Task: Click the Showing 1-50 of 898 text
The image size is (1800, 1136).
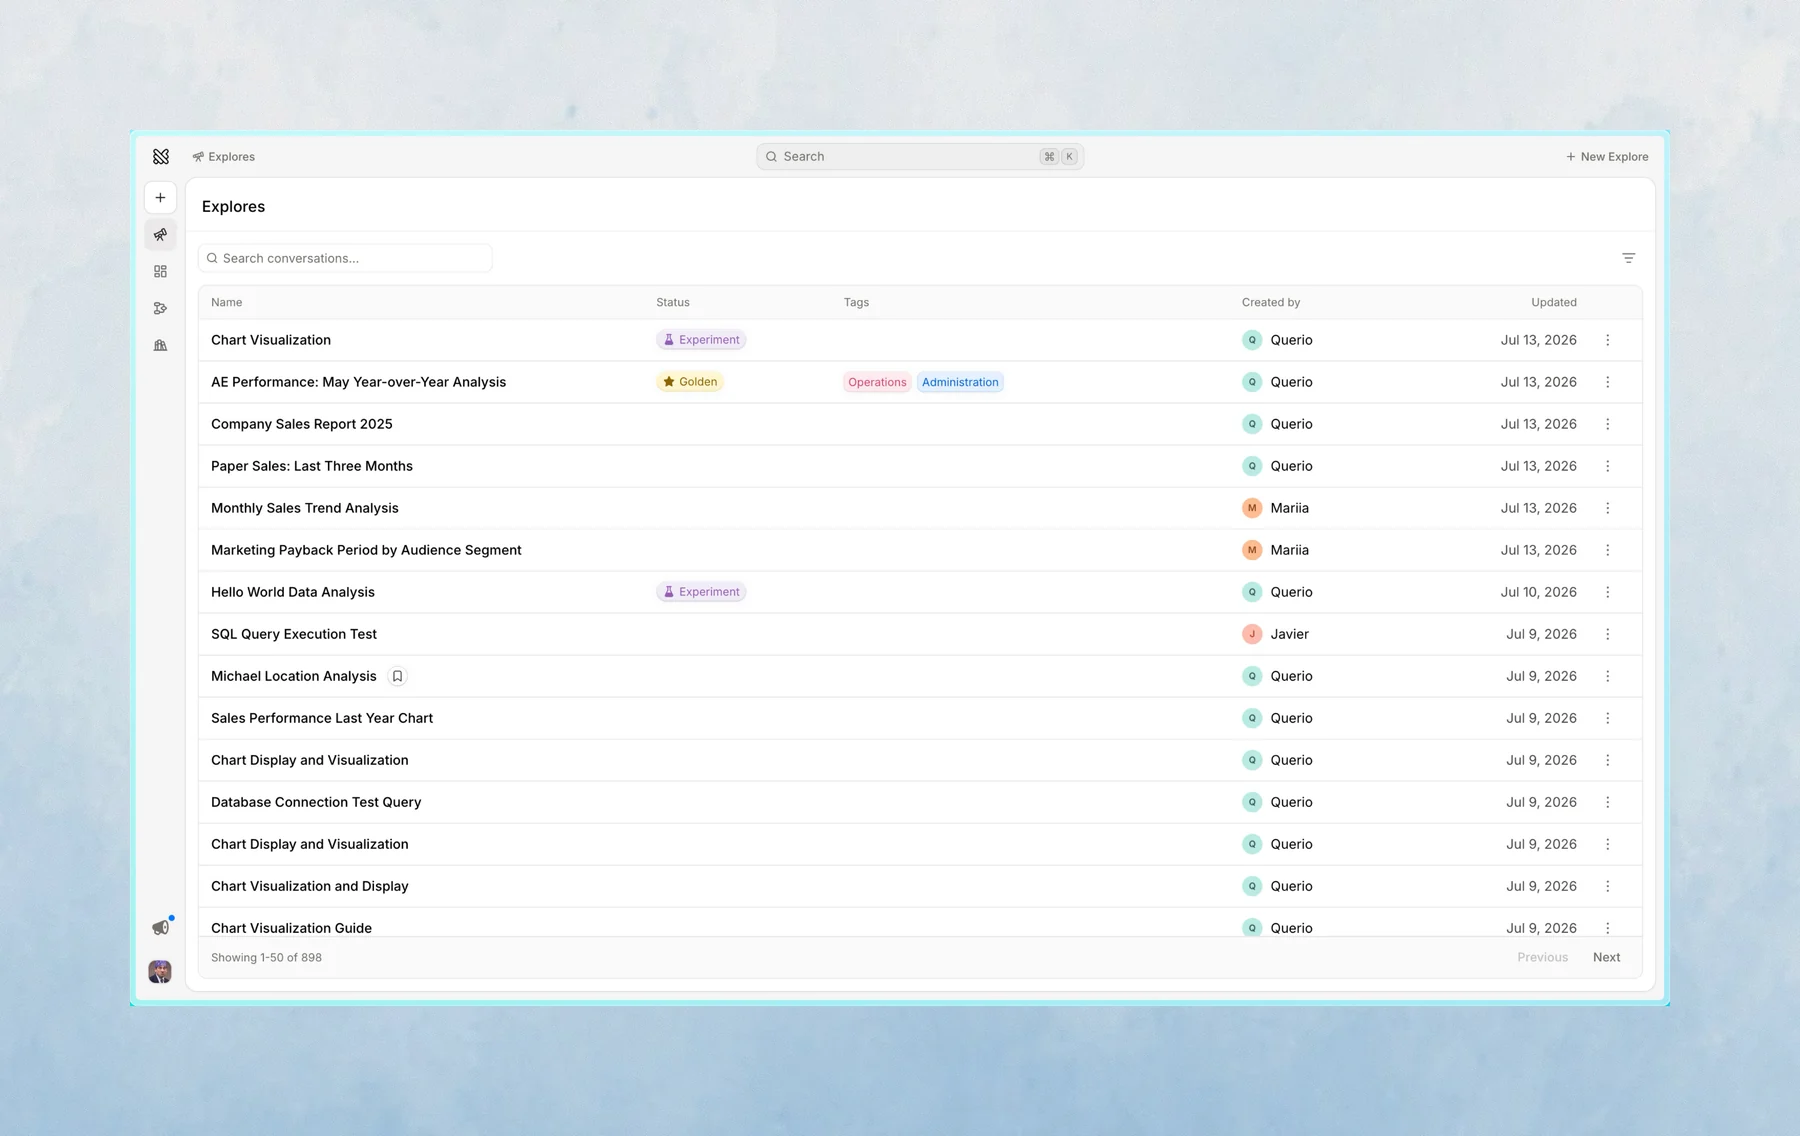Action: [x=266, y=957]
